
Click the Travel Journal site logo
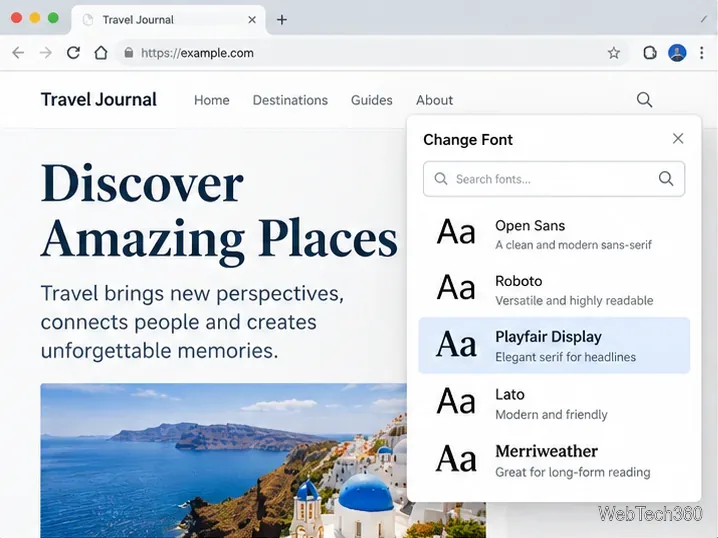(98, 99)
